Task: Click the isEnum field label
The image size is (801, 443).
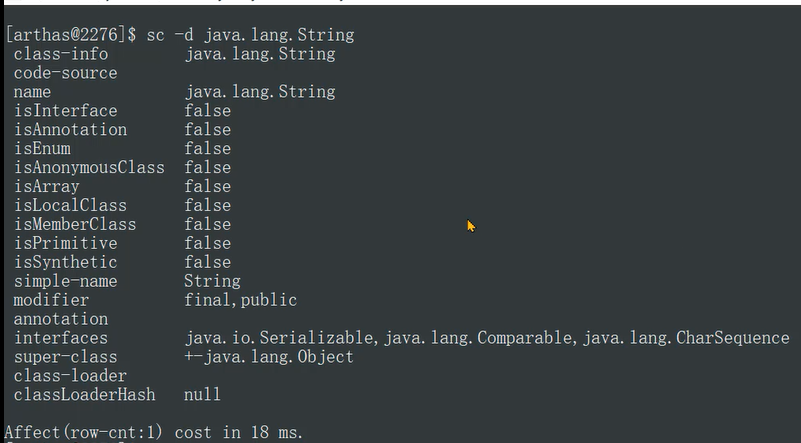Action: (42, 149)
